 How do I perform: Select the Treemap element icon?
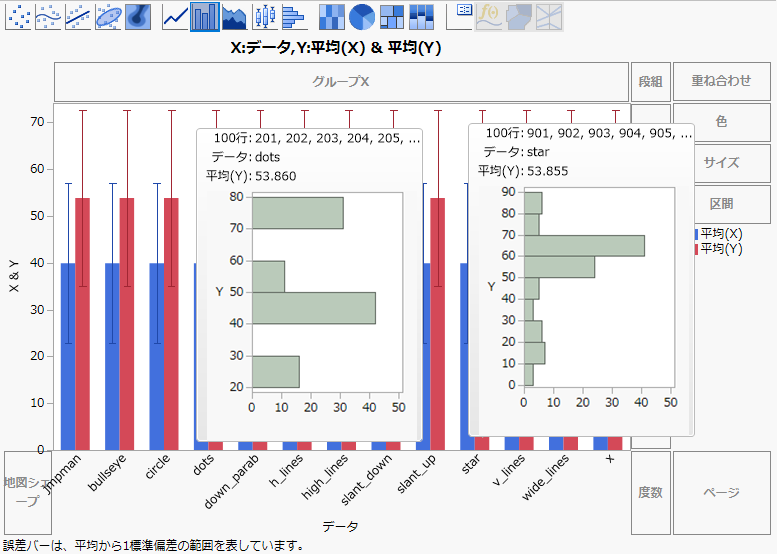coord(391,16)
